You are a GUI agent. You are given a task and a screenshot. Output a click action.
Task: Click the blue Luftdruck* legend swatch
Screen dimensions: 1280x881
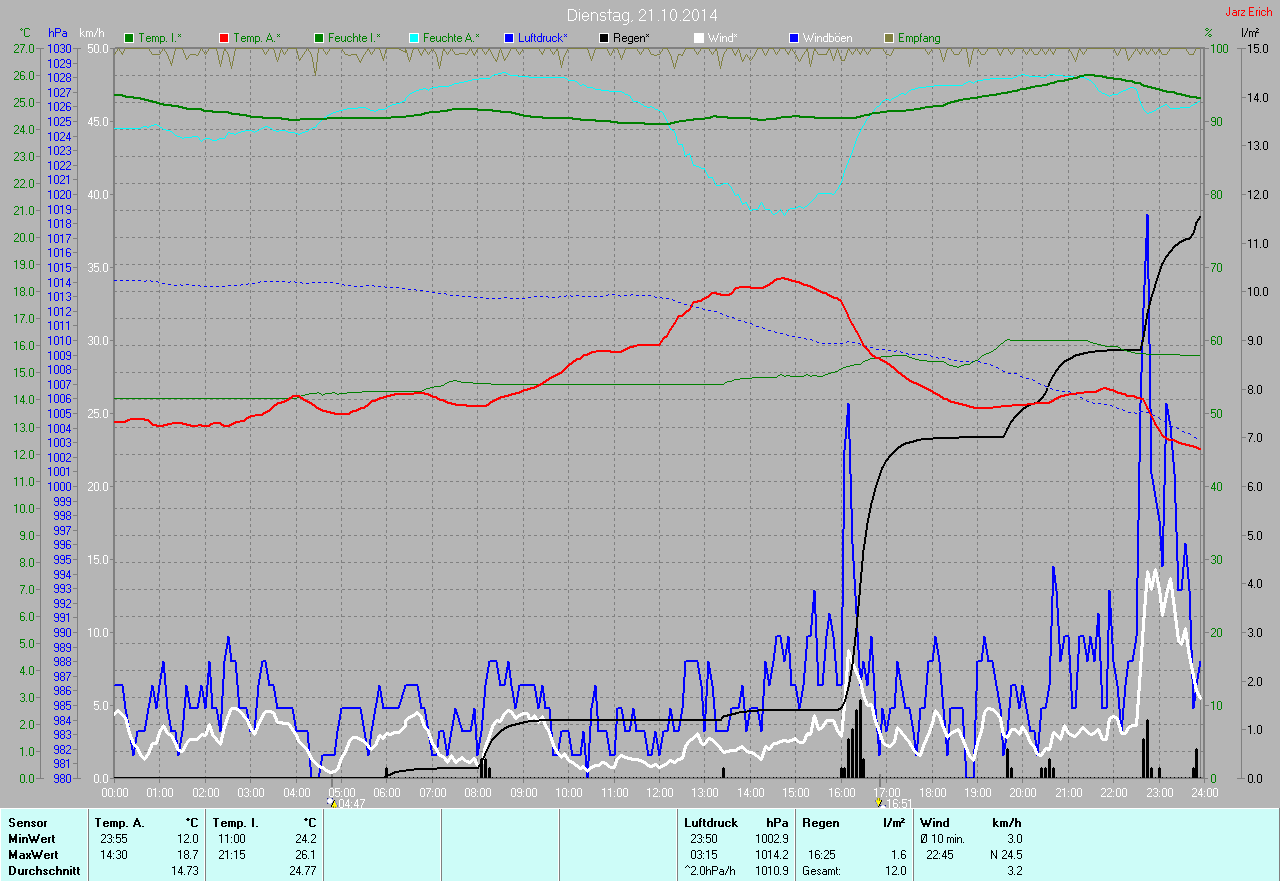[x=510, y=38]
